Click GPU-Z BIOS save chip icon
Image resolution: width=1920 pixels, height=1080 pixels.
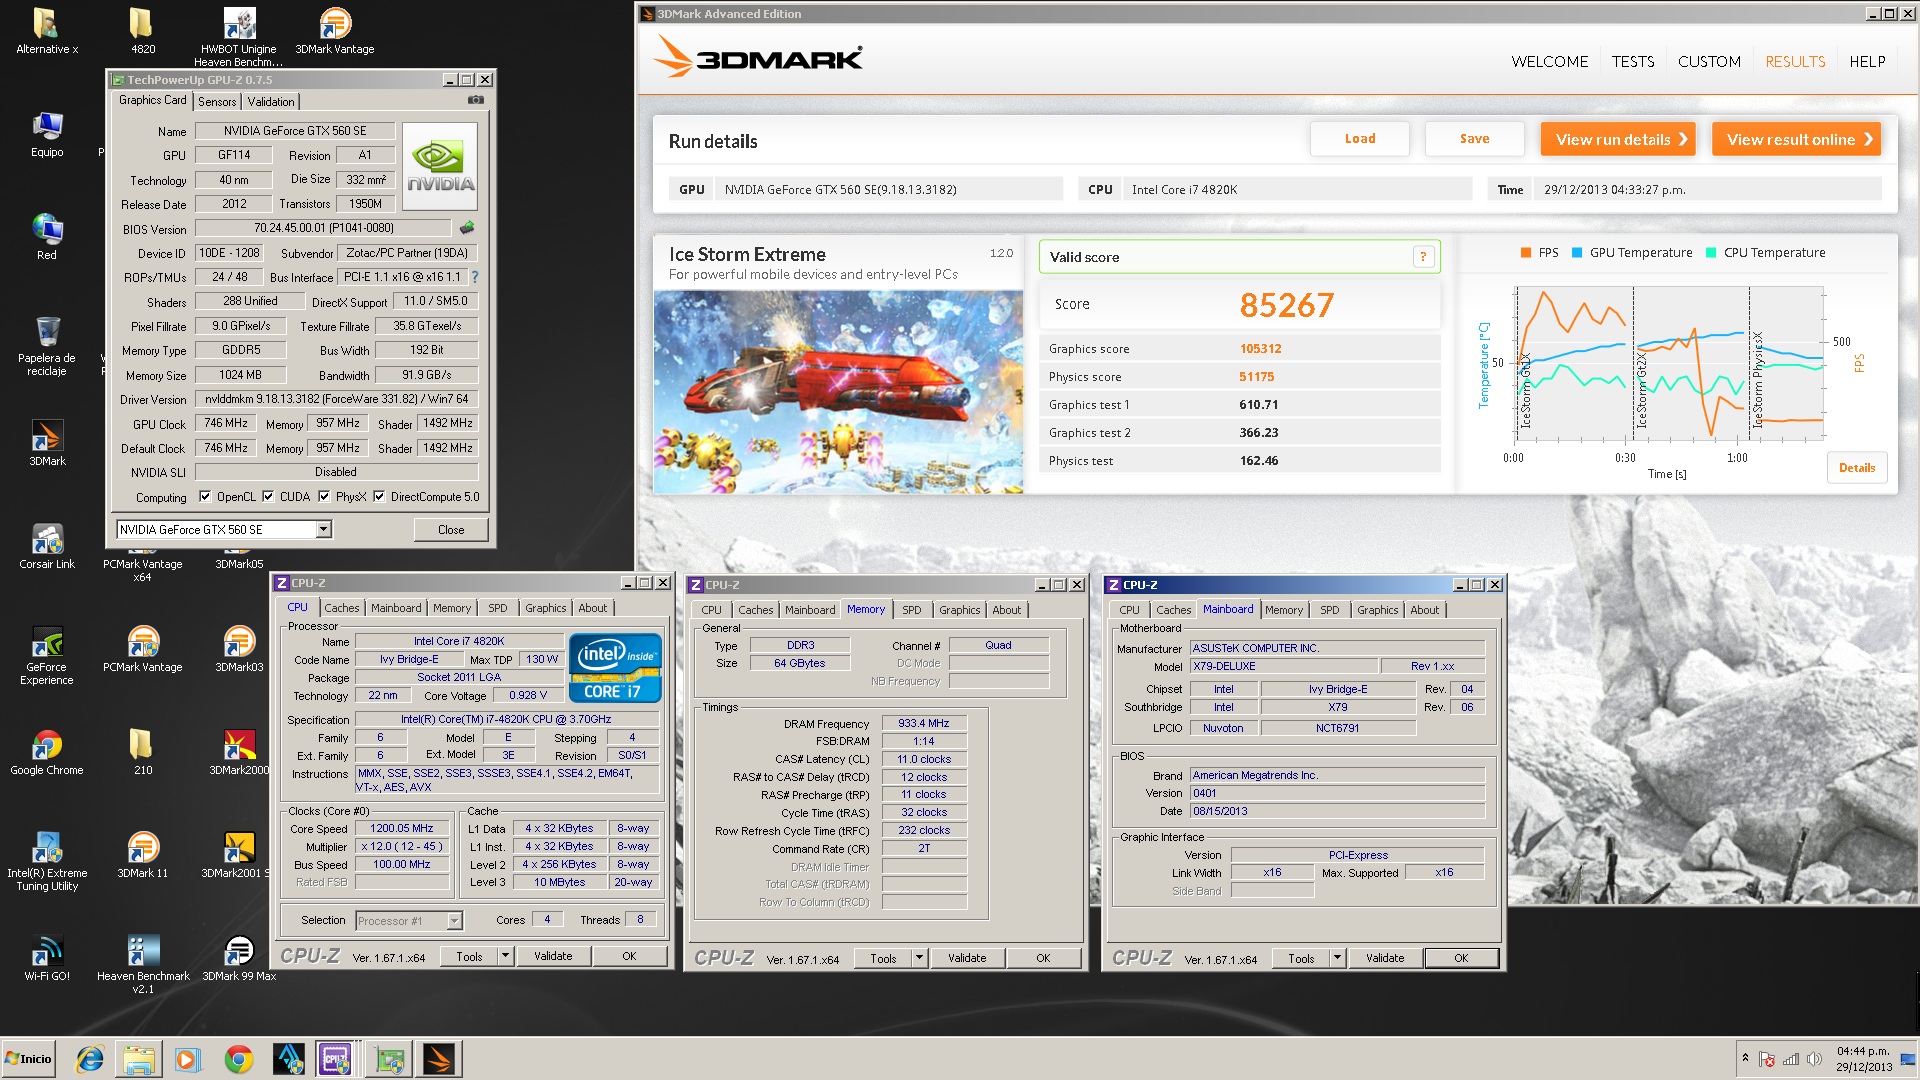(x=466, y=228)
